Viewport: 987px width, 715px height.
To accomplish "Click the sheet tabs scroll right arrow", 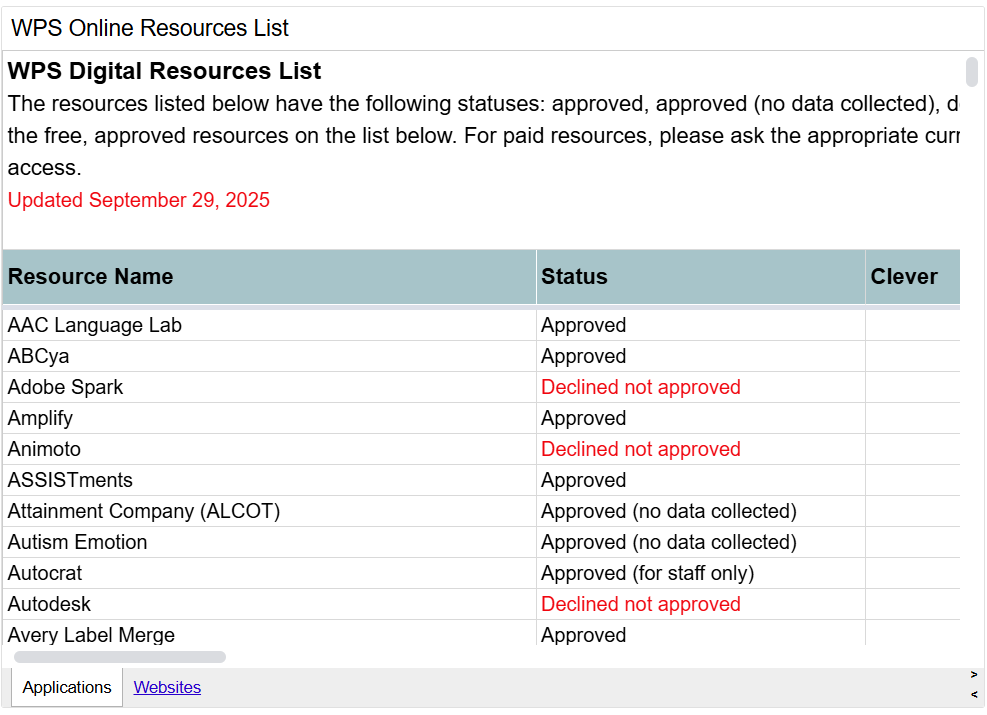I will pyautogui.click(x=974, y=675).
